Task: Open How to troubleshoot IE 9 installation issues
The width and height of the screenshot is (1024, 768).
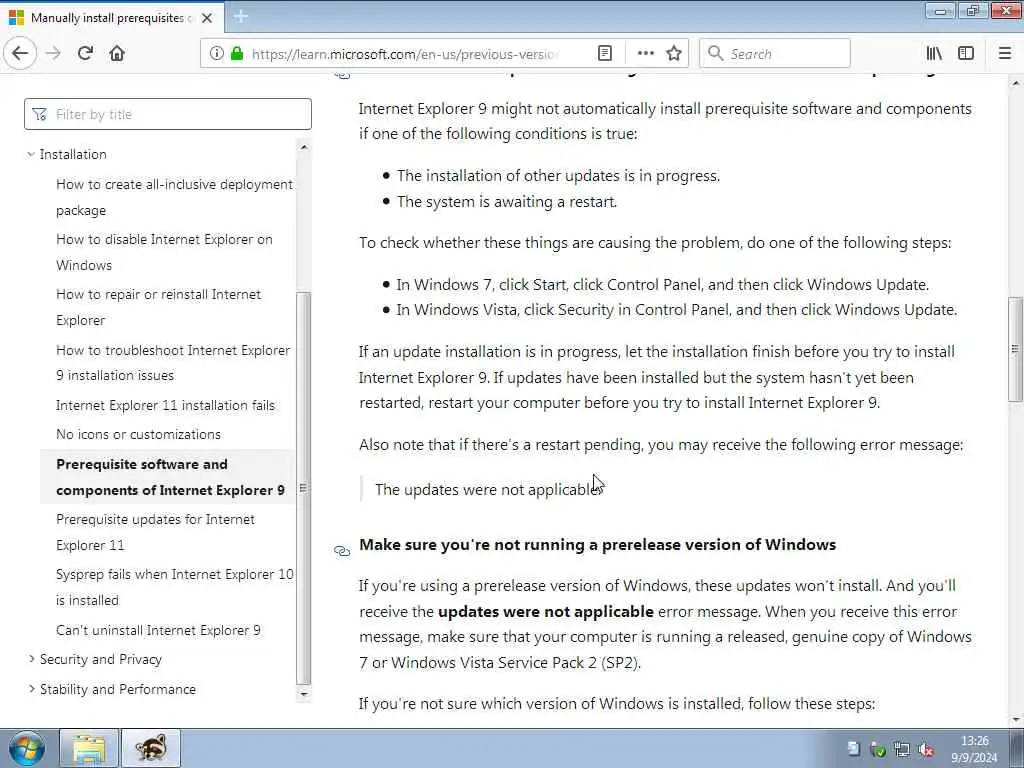Action: [x=173, y=362]
